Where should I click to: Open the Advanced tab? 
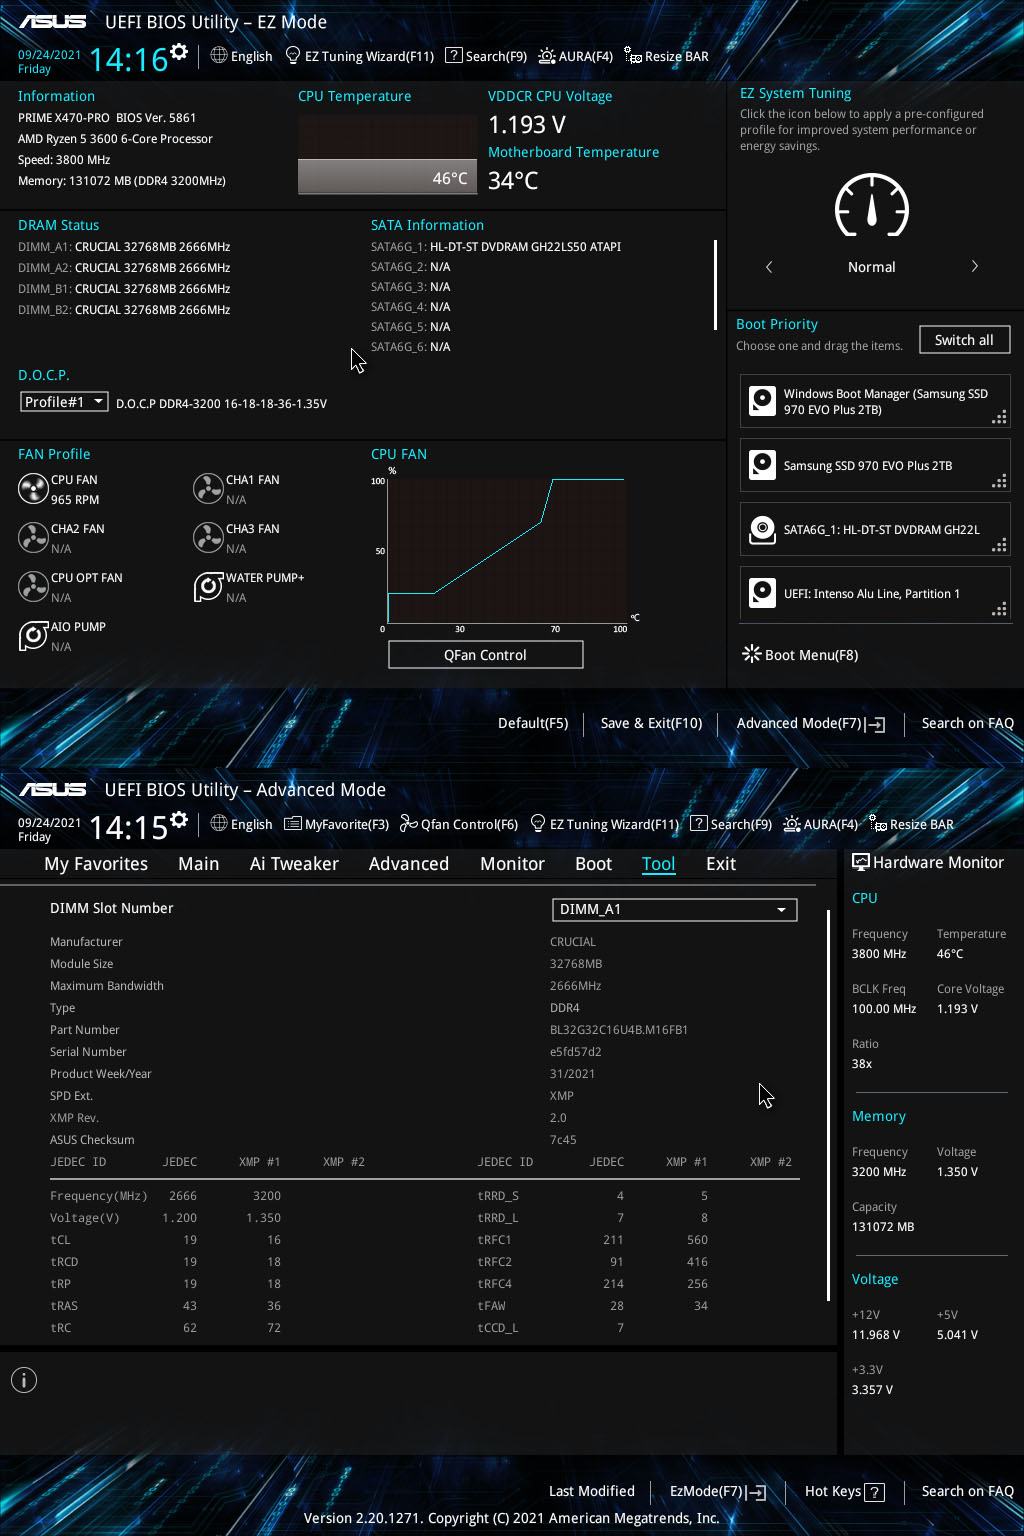(x=409, y=863)
